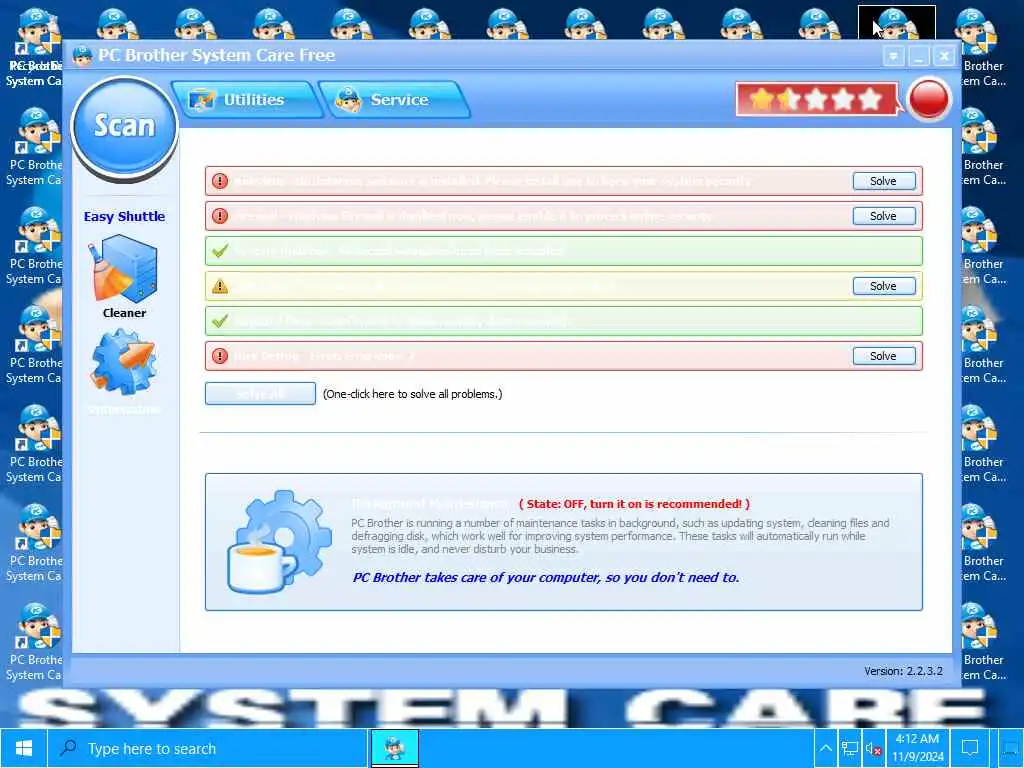Open the taskbar clock showing 4:12 AM
Image resolution: width=1024 pixels, height=768 pixels.
[918, 748]
